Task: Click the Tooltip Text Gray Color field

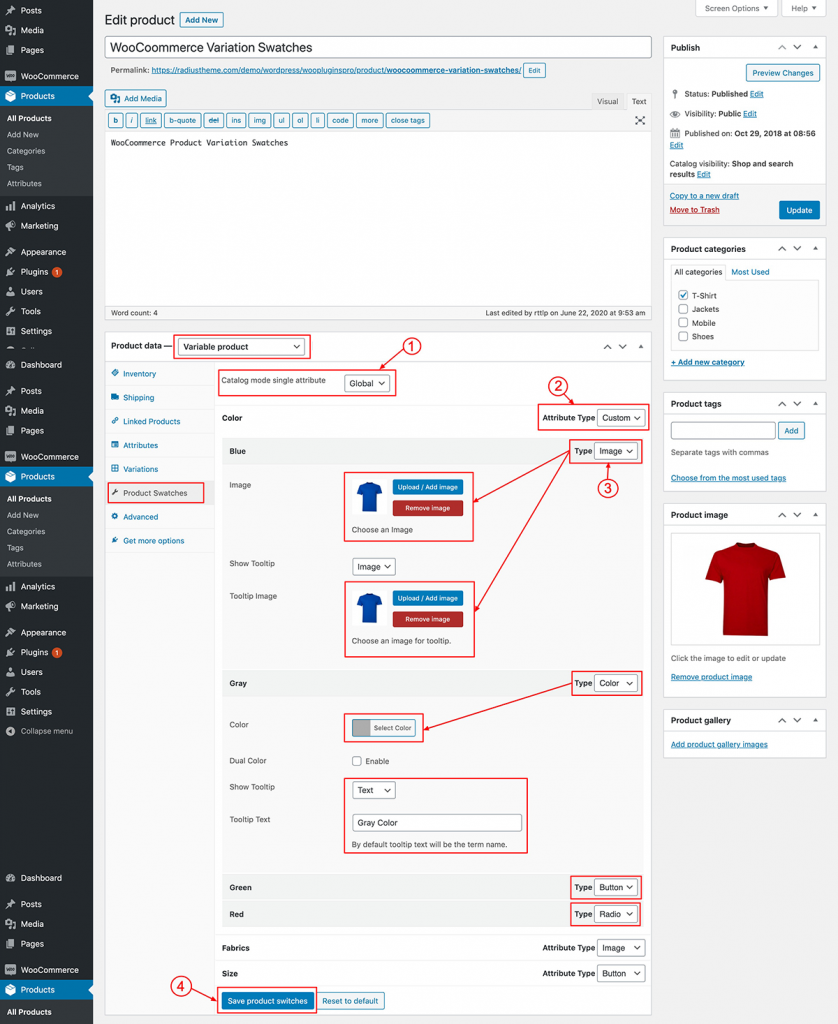Action: (x=436, y=823)
